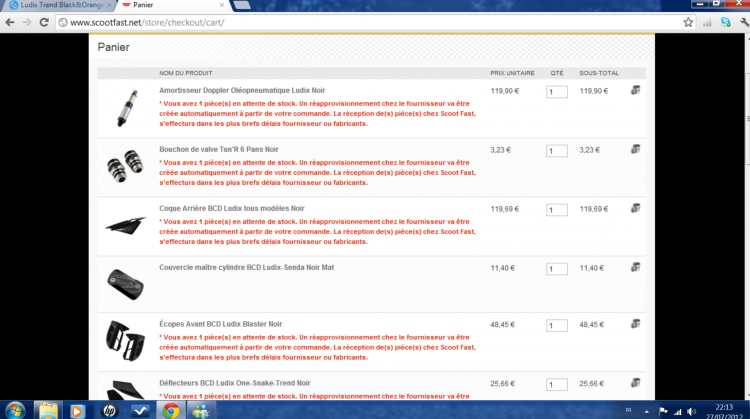750x419 pixels.
Task: Open Déflecteurs BCD Ludix One-Snake-Trend link
Action: coord(235,383)
